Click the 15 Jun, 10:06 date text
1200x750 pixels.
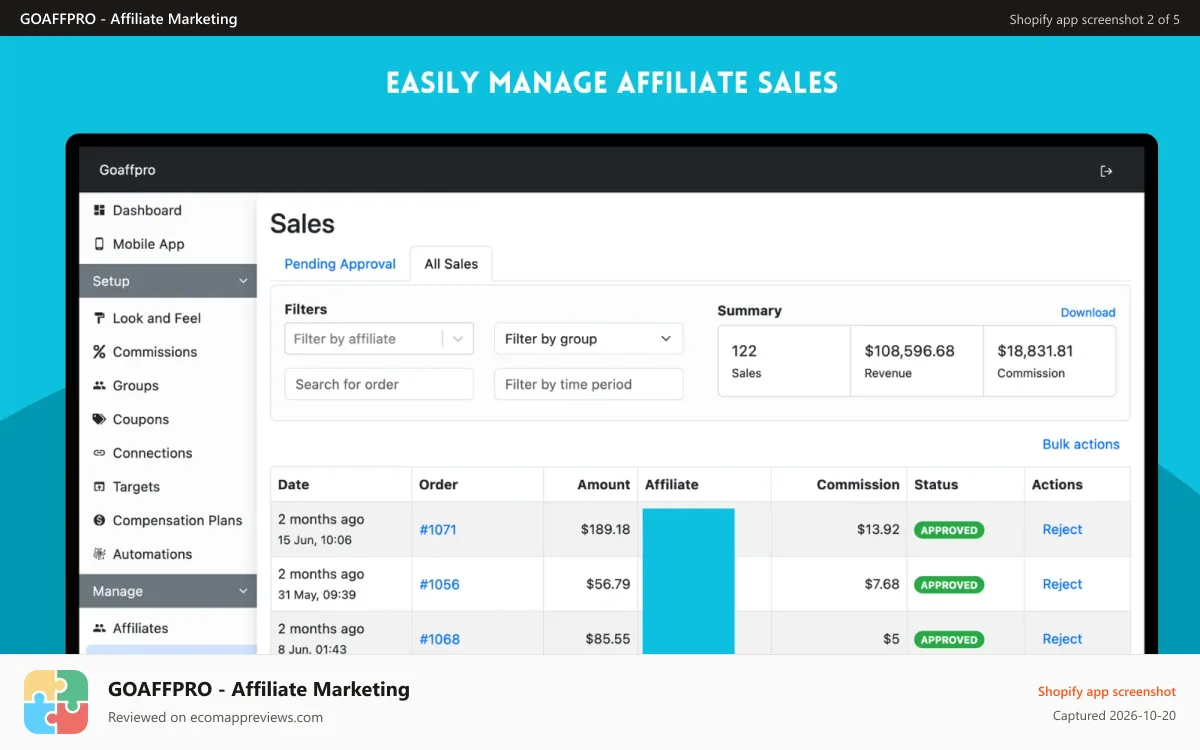(314, 541)
